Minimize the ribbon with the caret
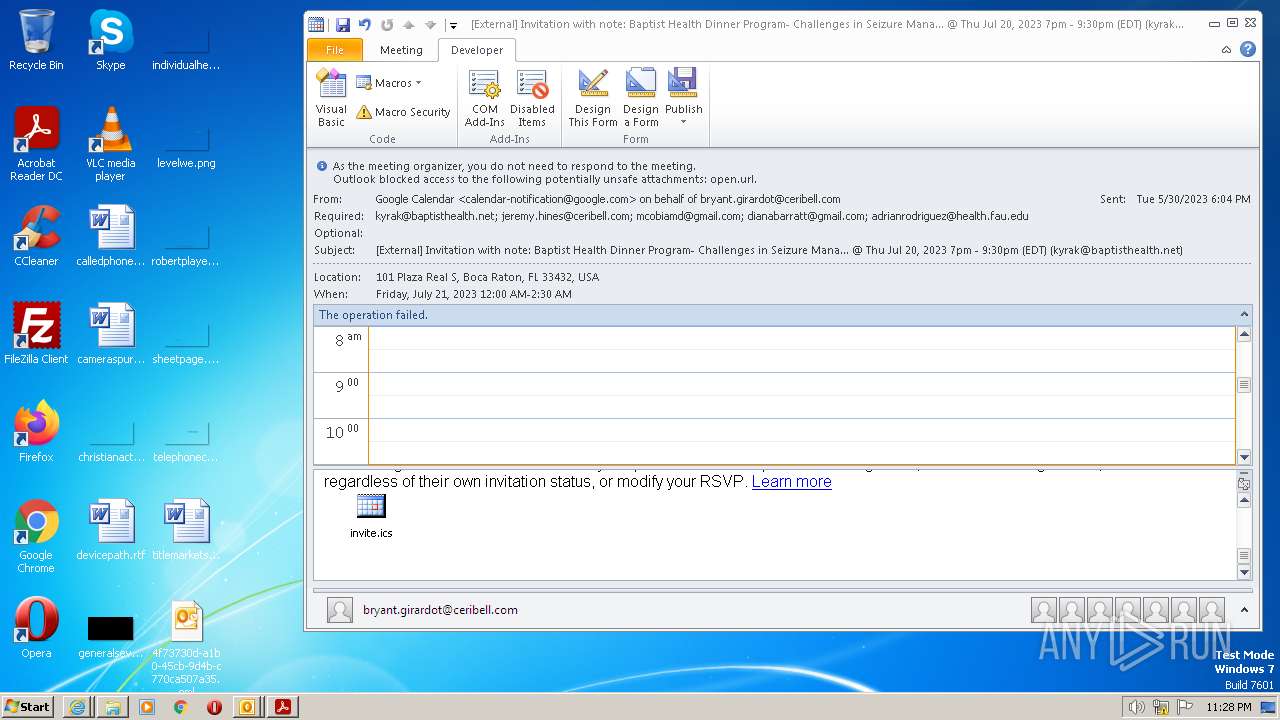This screenshot has height=720, width=1280. tap(1227, 49)
